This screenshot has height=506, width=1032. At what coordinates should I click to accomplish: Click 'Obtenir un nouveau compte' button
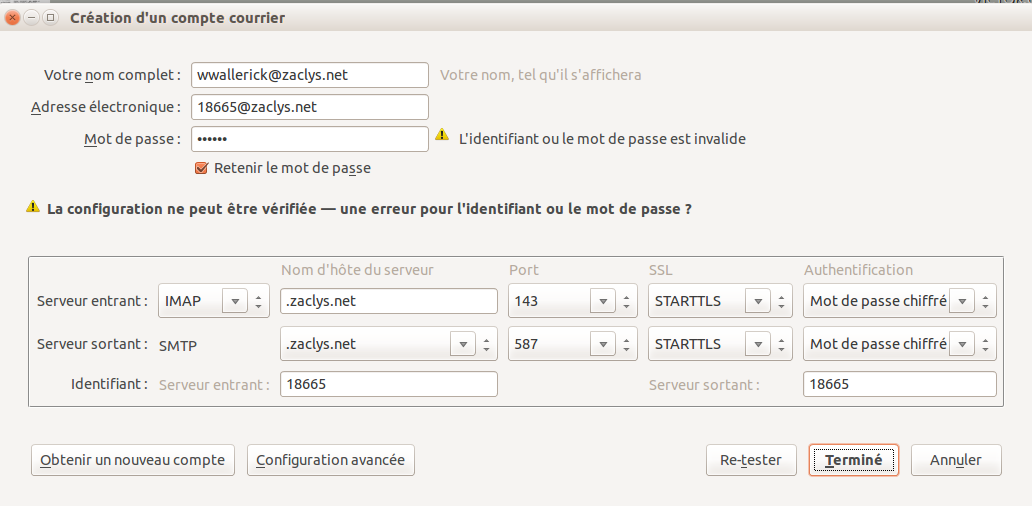[x=133, y=460]
